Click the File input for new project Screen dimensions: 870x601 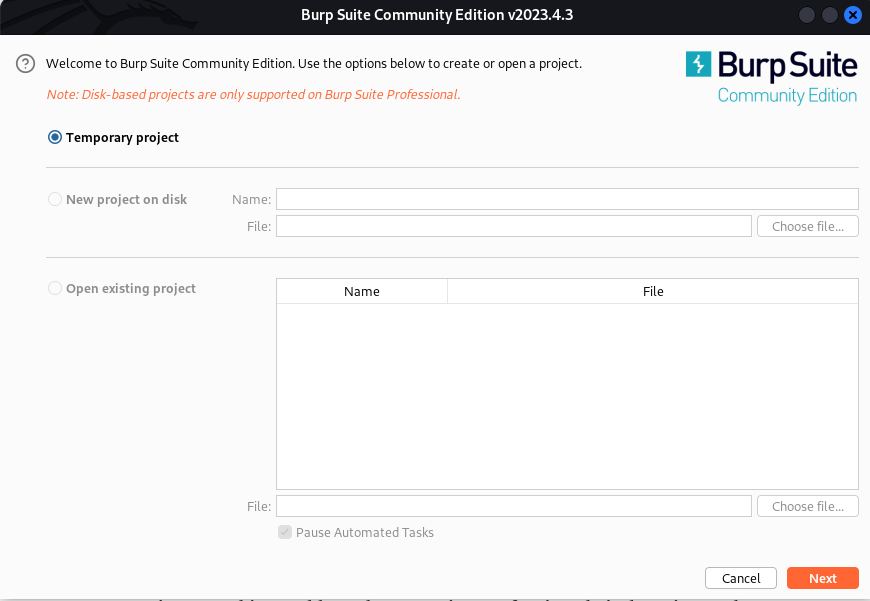(514, 225)
